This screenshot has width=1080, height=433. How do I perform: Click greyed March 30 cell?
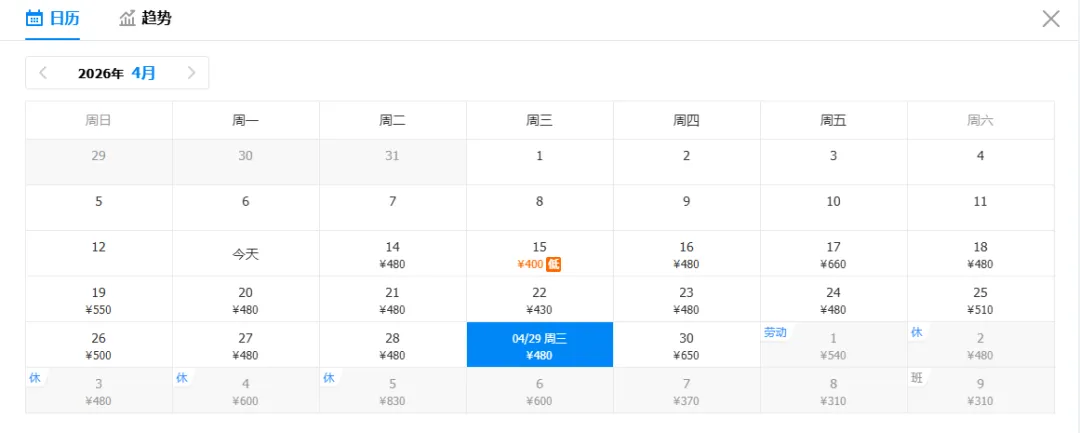coord(246,162)
